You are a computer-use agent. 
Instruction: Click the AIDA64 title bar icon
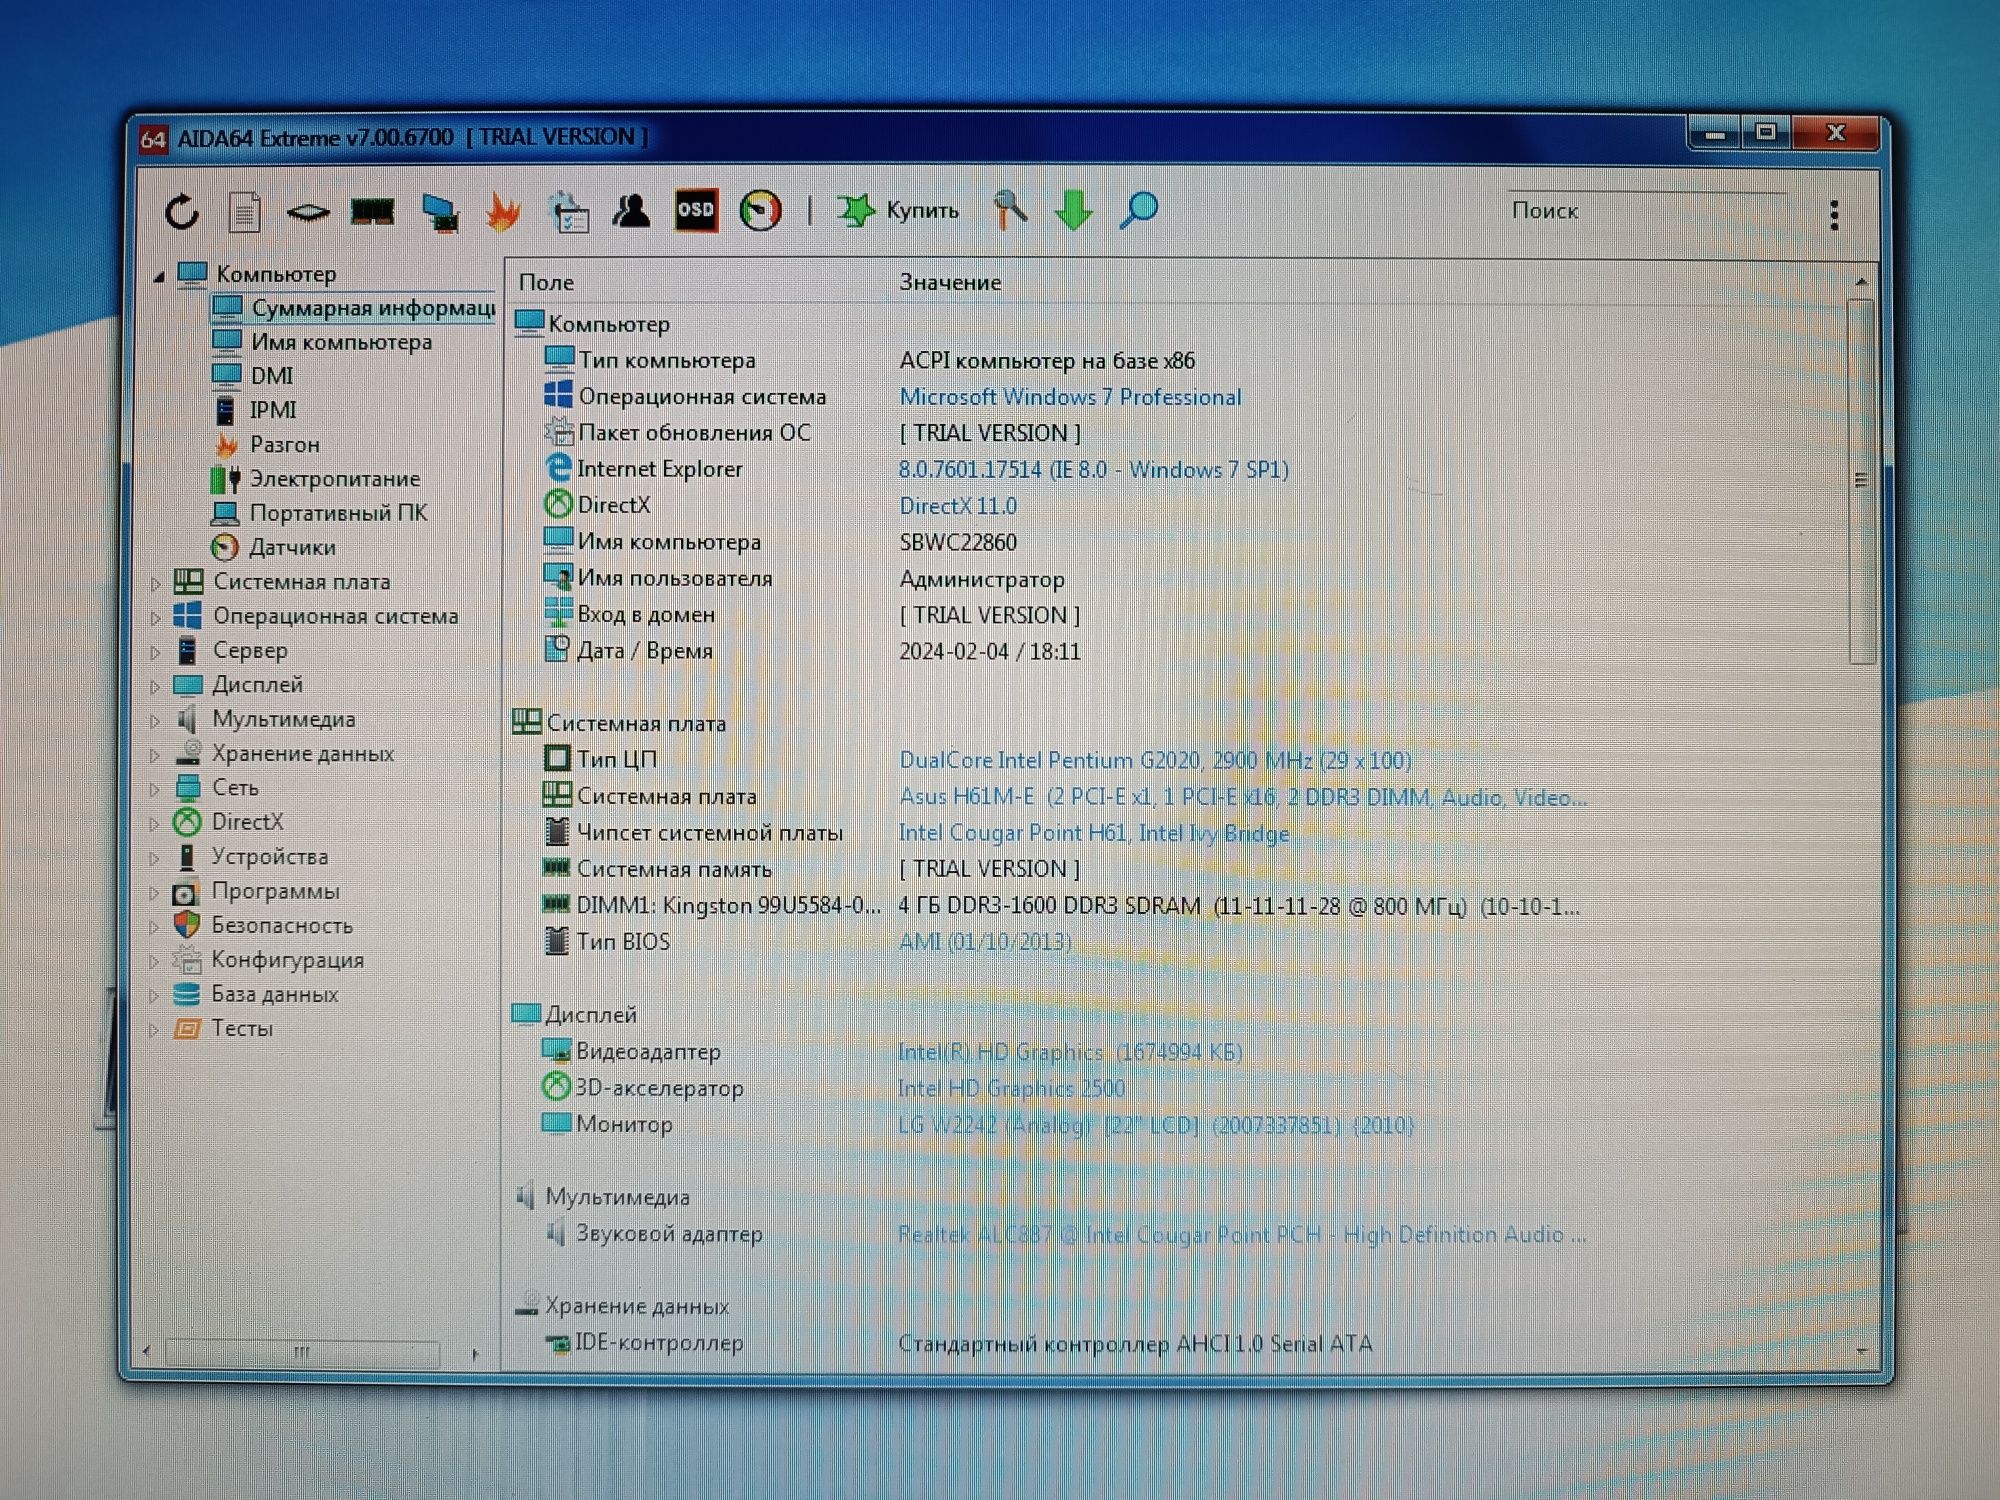[x=153, y=139]
